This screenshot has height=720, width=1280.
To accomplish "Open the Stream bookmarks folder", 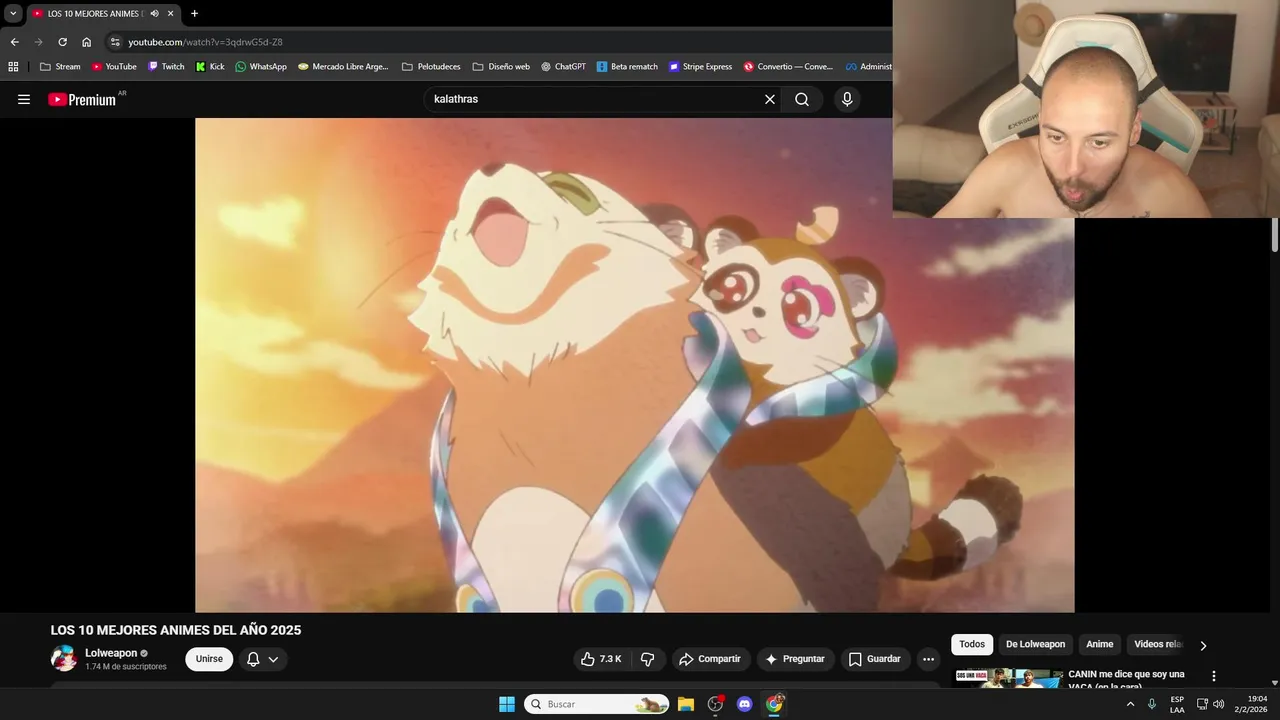I will click(x=60, y=67).
